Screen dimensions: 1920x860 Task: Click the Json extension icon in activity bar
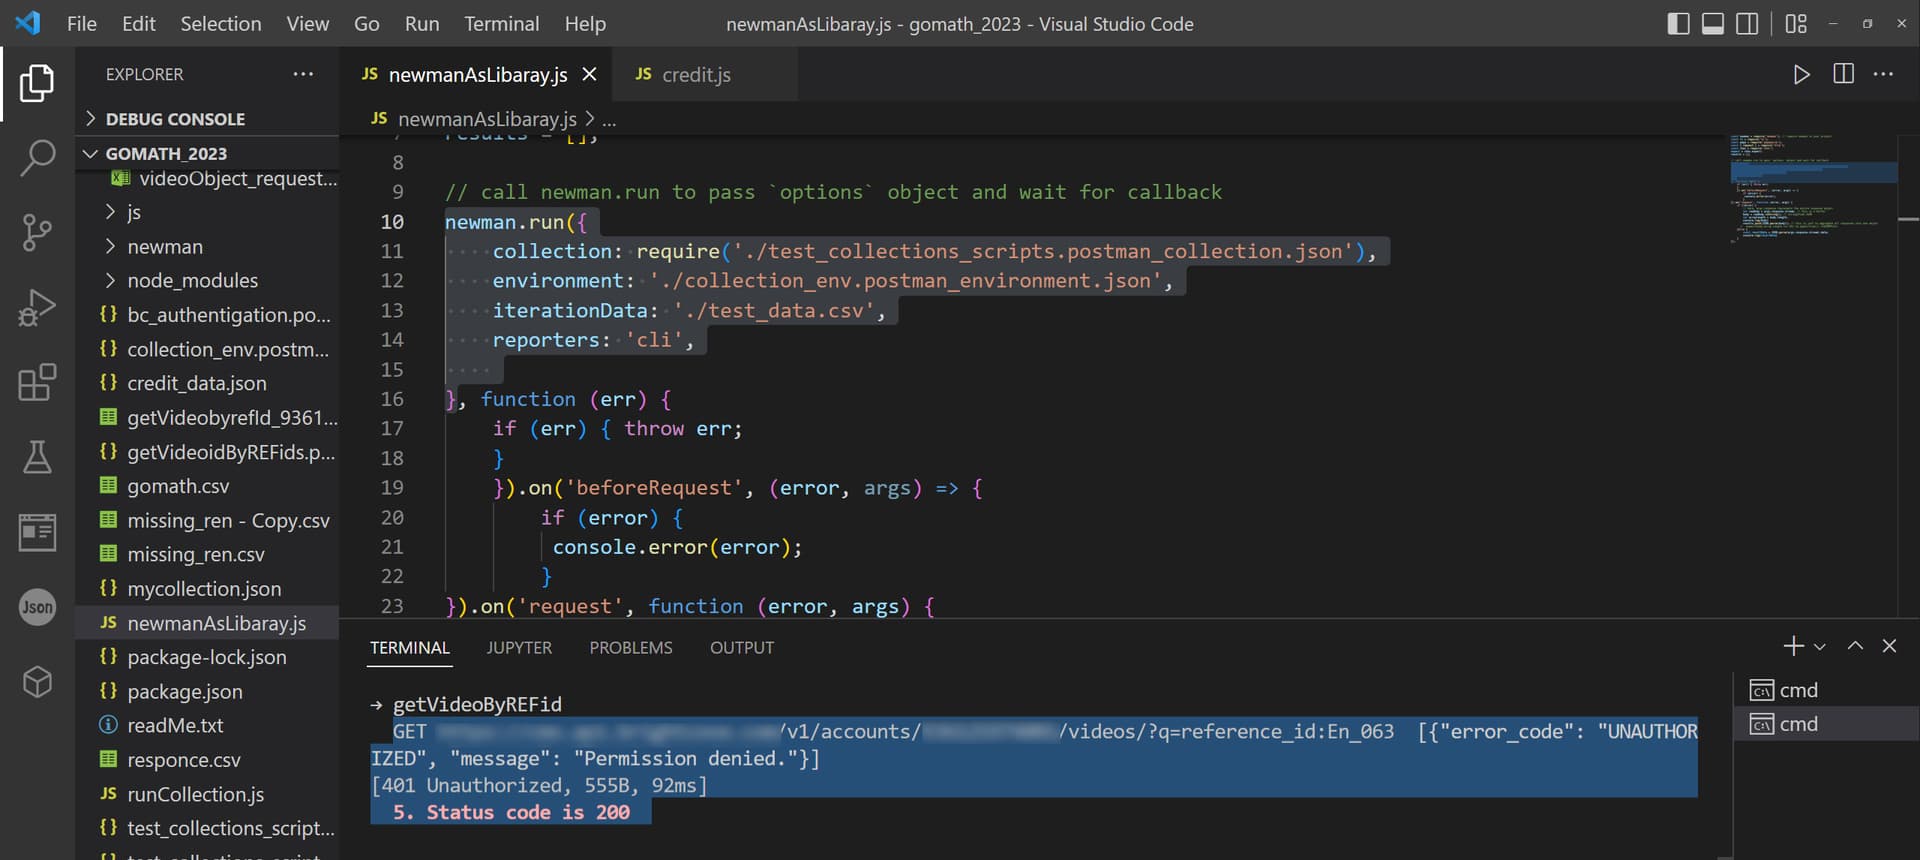[x=37, y=607]
